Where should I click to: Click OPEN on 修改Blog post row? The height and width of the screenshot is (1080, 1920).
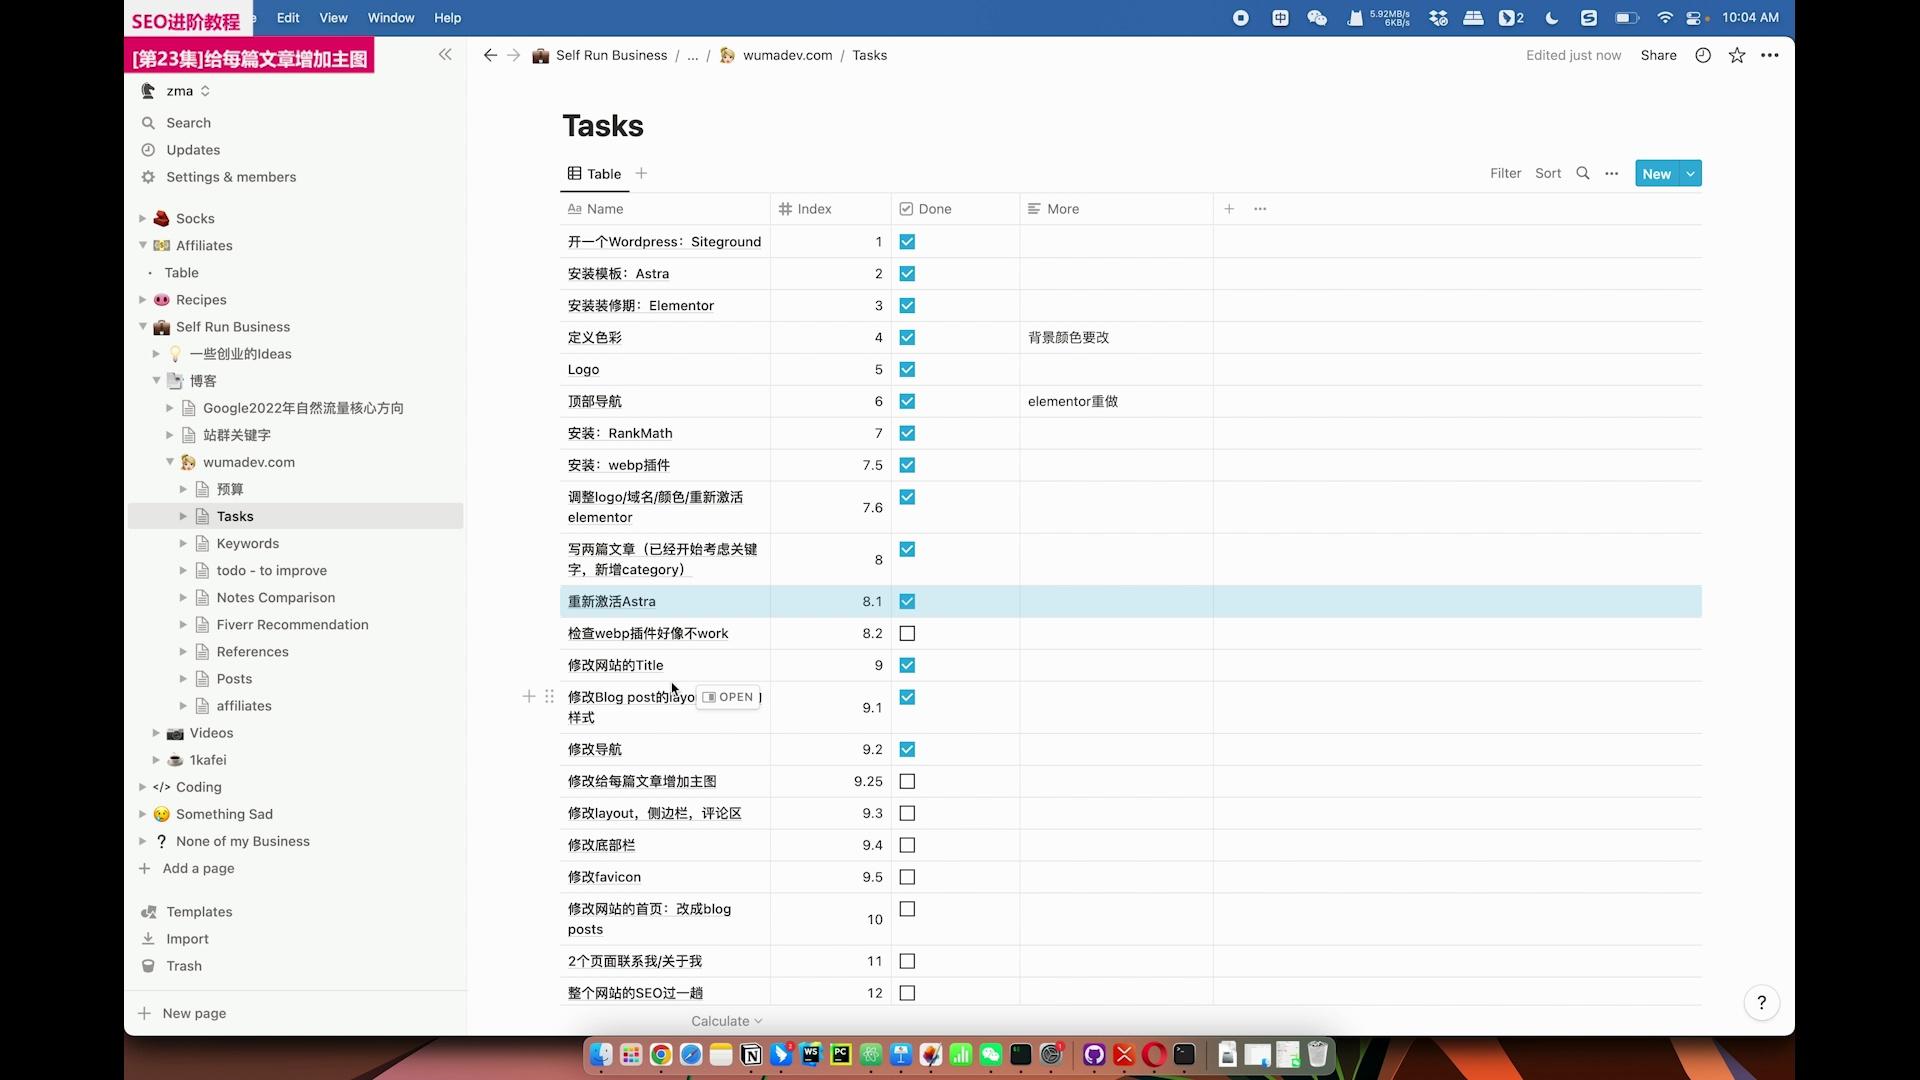coord(728,697)
